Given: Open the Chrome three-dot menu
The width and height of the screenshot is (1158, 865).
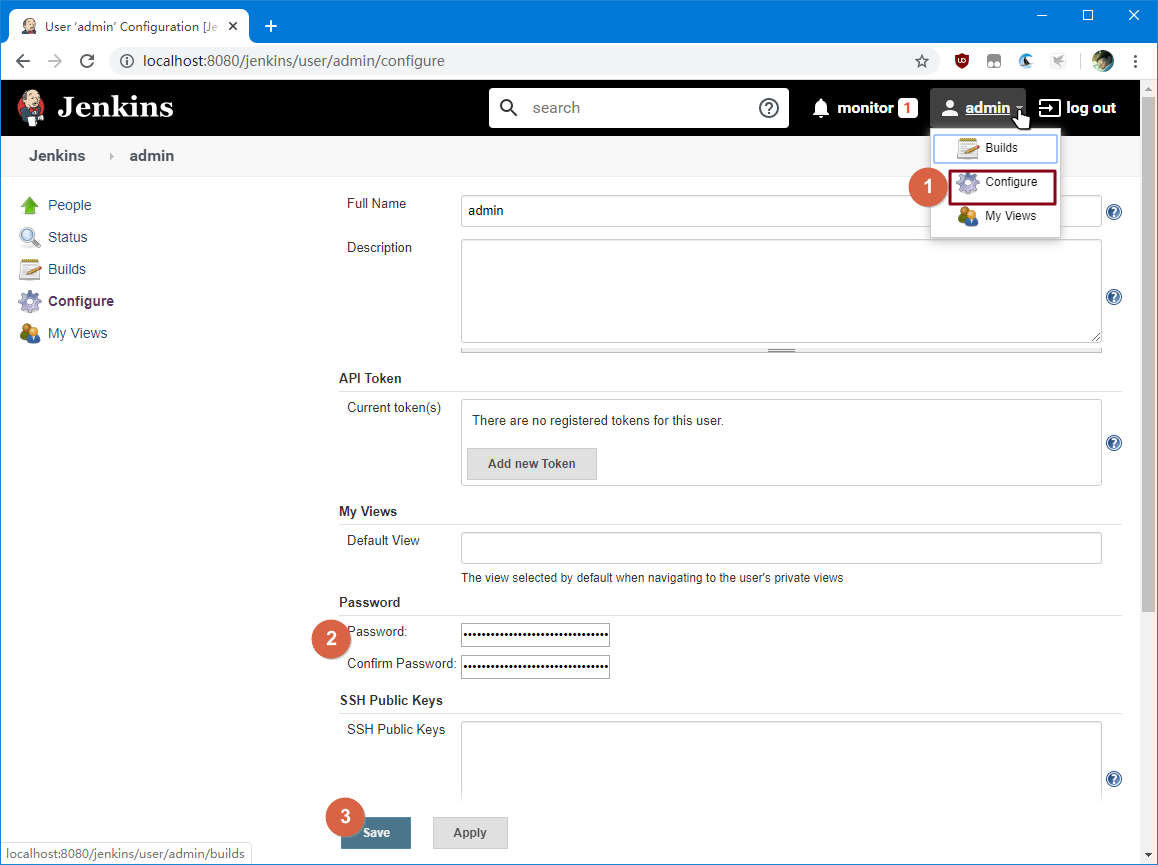Looking at the screenshot, I should click(1135, 61).
